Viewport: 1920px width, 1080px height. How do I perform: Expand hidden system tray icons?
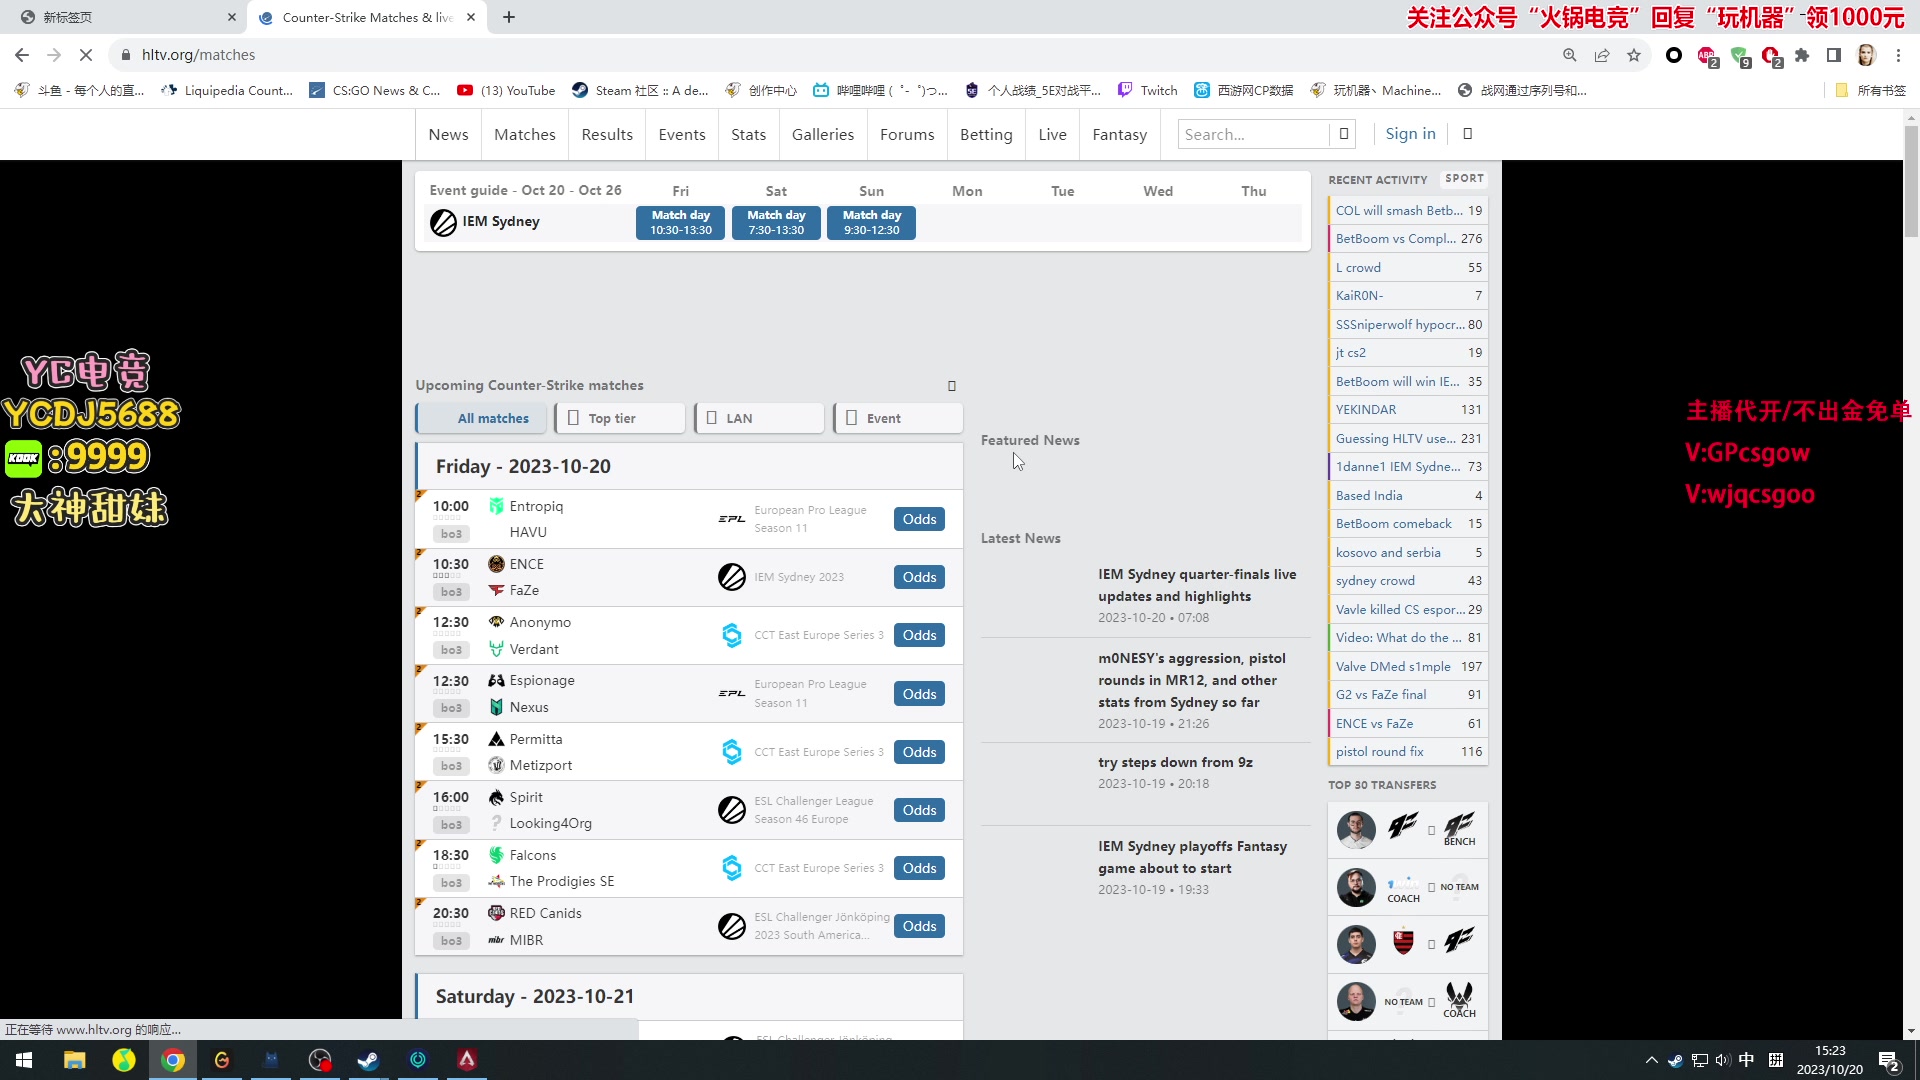tap(1651, 1060)
